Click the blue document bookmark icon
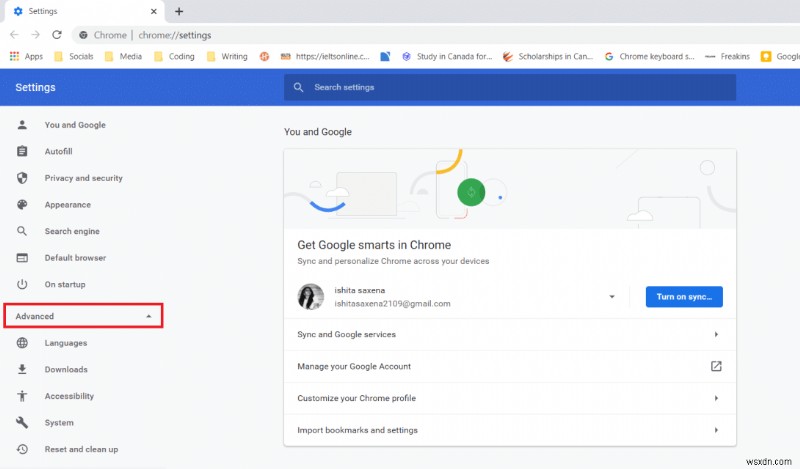The height and width of the screenshot is (469, 800). (x=385, y=56)
